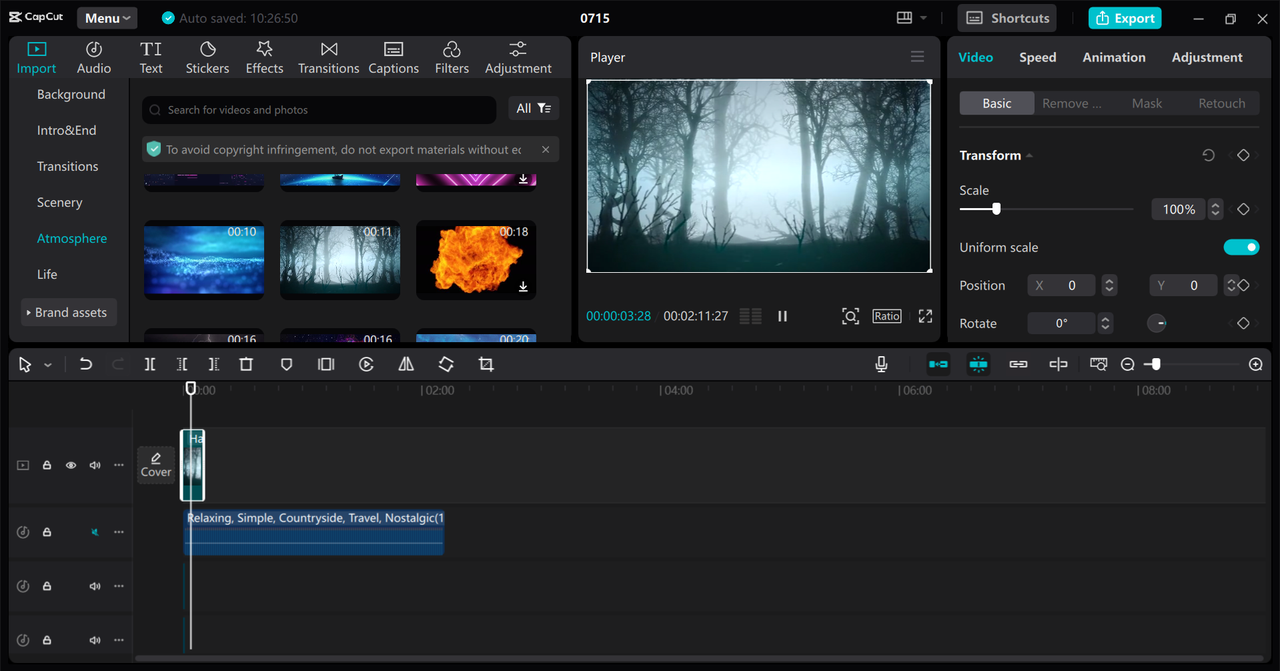Click the player fullscreen icon
The width and height of the screenshot is (1280, 671).
pyautogui.click(x=925, y=316)
